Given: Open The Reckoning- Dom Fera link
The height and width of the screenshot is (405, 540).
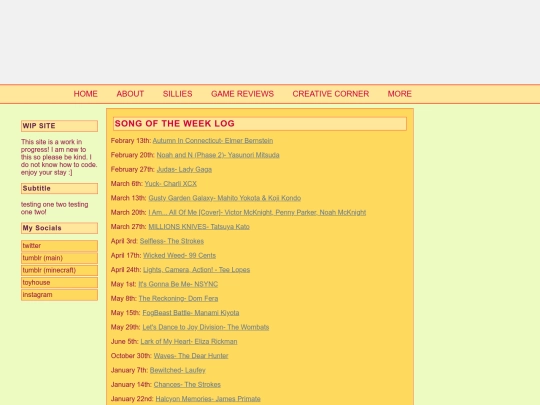Looking at the screenshot, I should coord(178,299).
